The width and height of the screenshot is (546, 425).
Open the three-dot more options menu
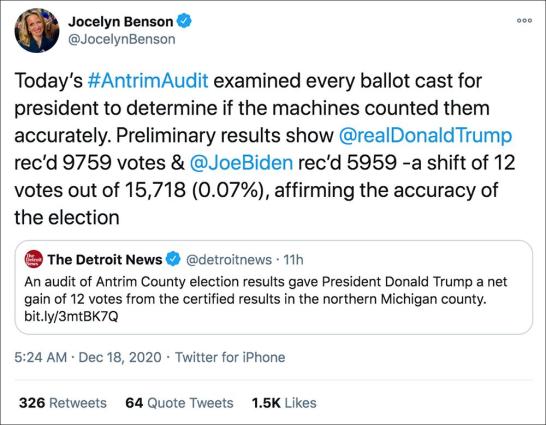pos(524,21)
